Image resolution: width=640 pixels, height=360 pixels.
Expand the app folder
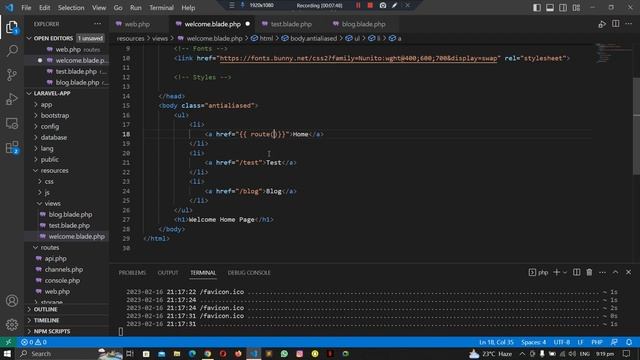46,104
